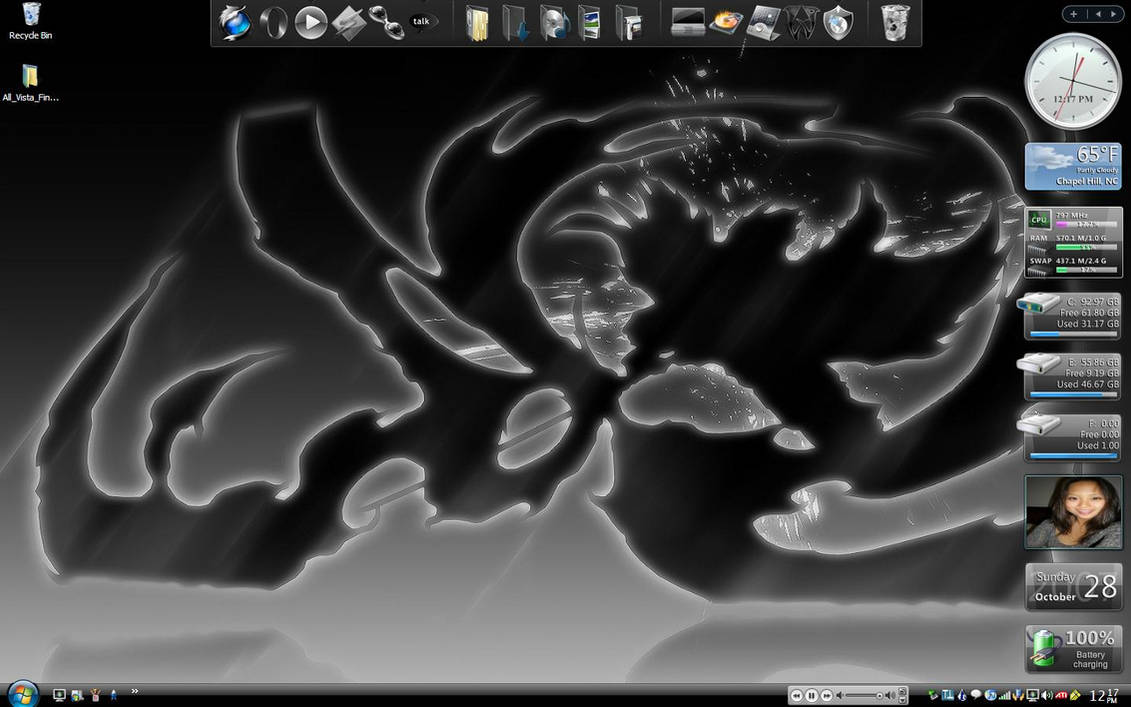Click Switch between windows Quick Launch icon
Viewport: 1131px width, 707px height.
click(x=76, y=695)
